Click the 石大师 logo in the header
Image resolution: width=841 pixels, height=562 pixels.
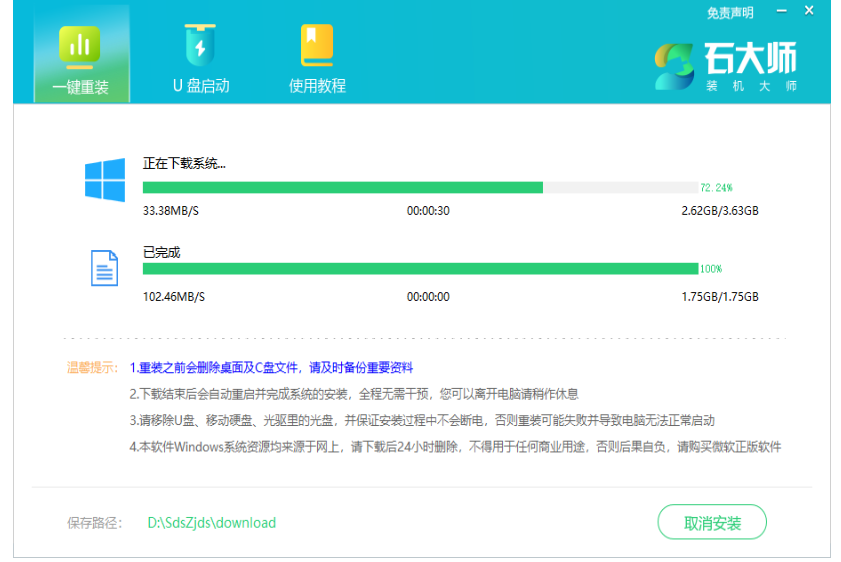coord(727,66)
